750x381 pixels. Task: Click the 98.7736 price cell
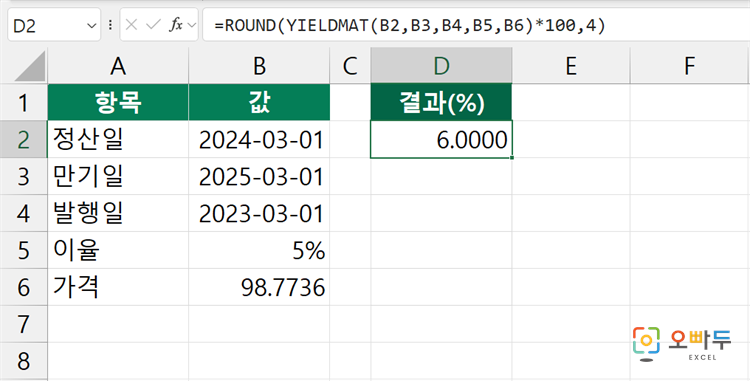(259, 287)
